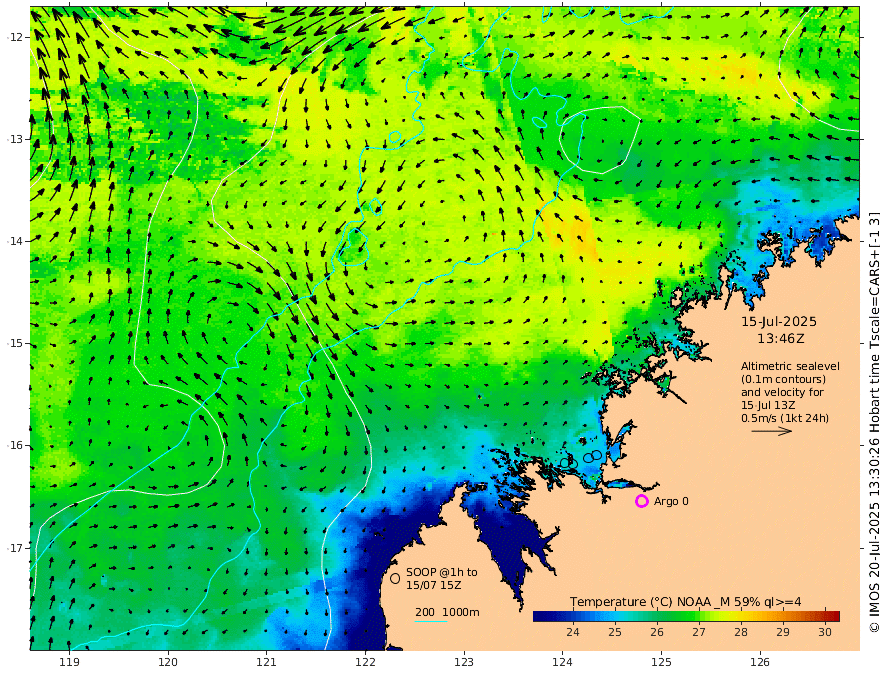Click color bar tick label 29
This screenshot has width=880, height=680.
[783, 632]
